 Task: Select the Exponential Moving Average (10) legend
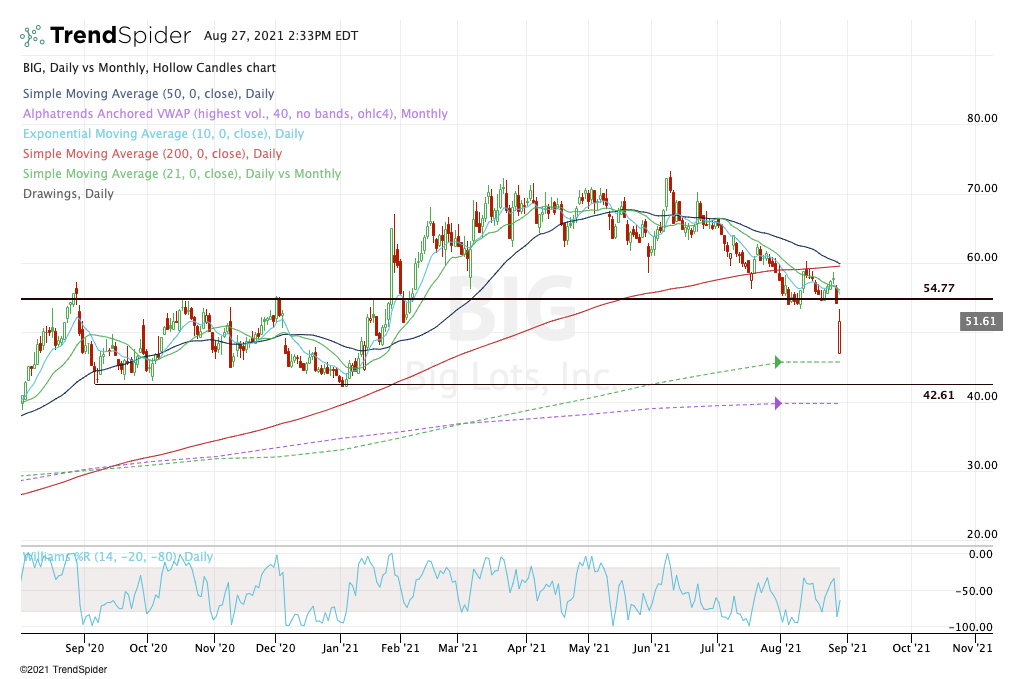[162, 134]
